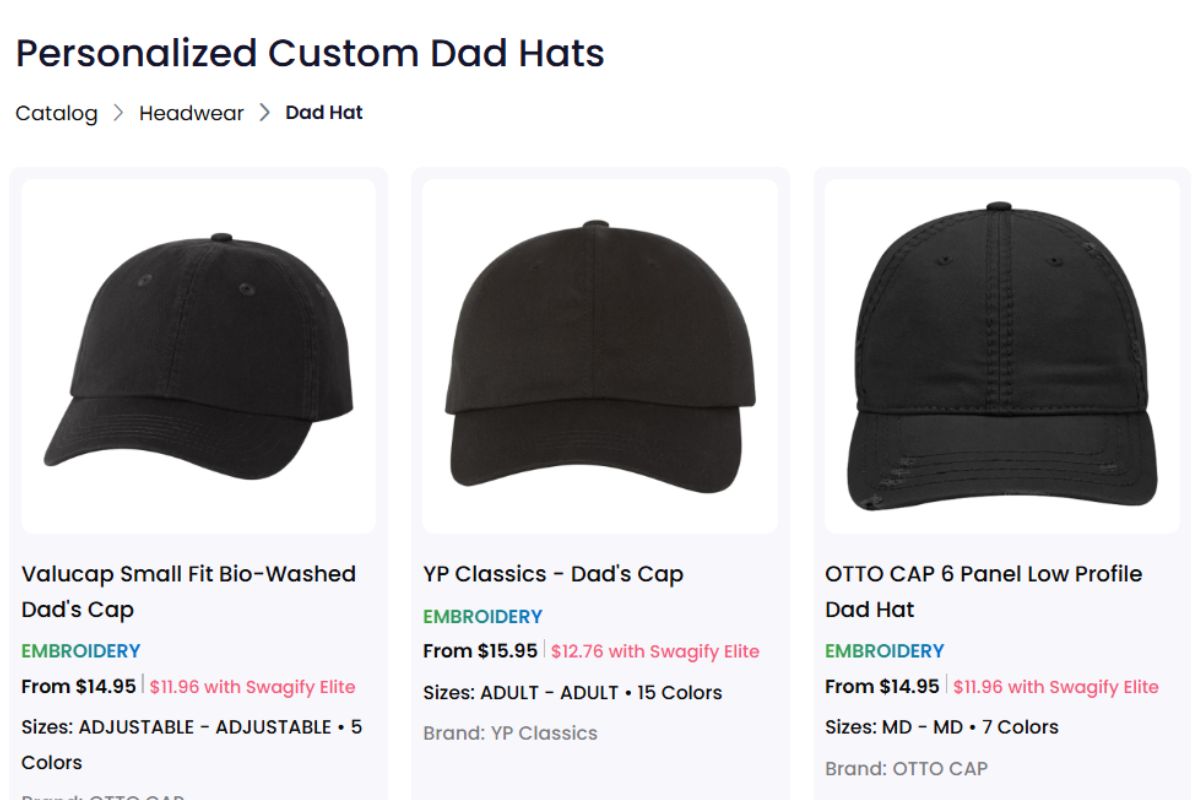The image size is (1200, 800).
Task: Click the Brand: YP Classics text
Action: [510, 733]
